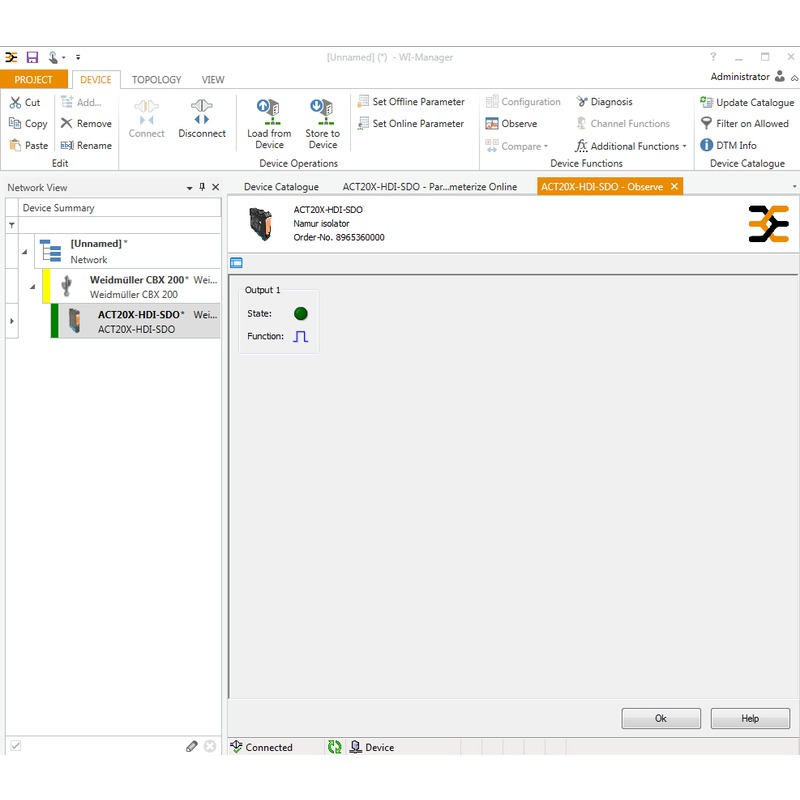Open Network View panel options dropdown
Image resolution: width=800 pixels, height=800 pixels.
(x=189, y=188)
